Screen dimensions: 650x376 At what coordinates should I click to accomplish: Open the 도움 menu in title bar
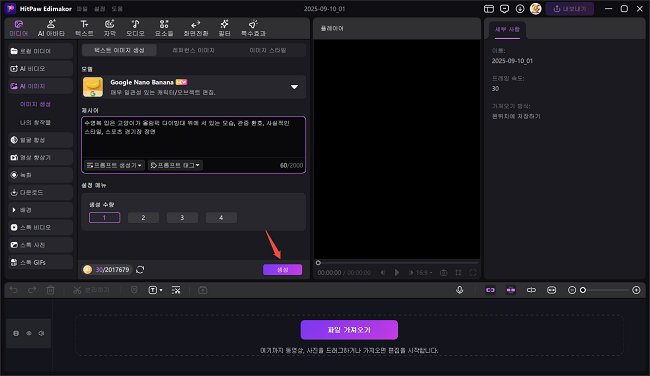tap(117, 9)
